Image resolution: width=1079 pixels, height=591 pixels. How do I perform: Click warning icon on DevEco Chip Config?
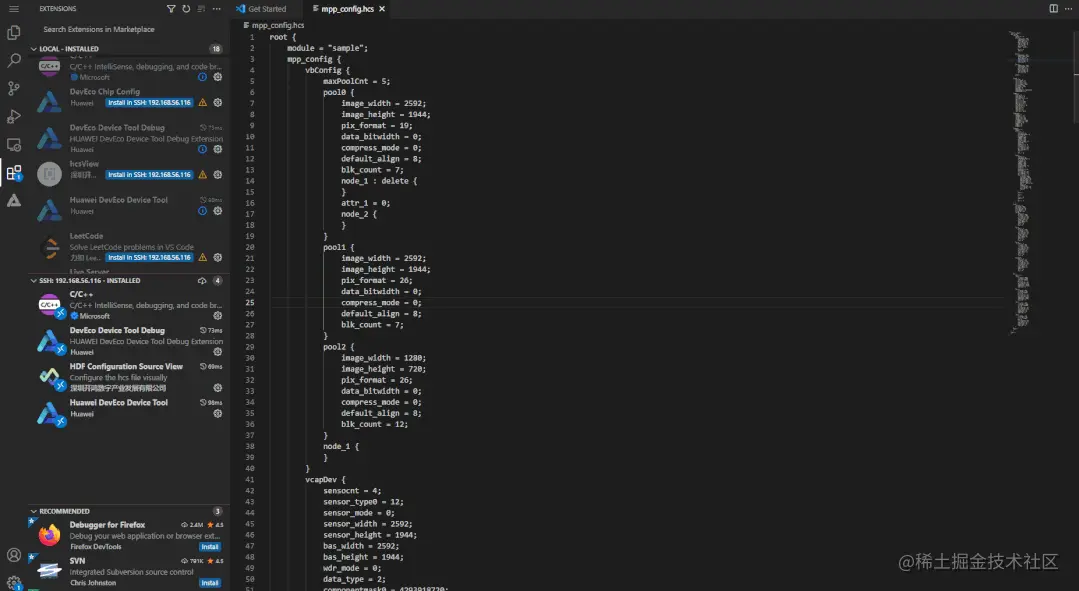(202, 103)
